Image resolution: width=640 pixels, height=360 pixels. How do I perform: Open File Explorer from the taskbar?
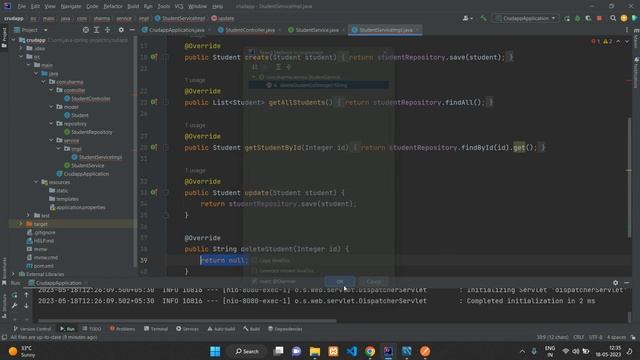(315, 351)
